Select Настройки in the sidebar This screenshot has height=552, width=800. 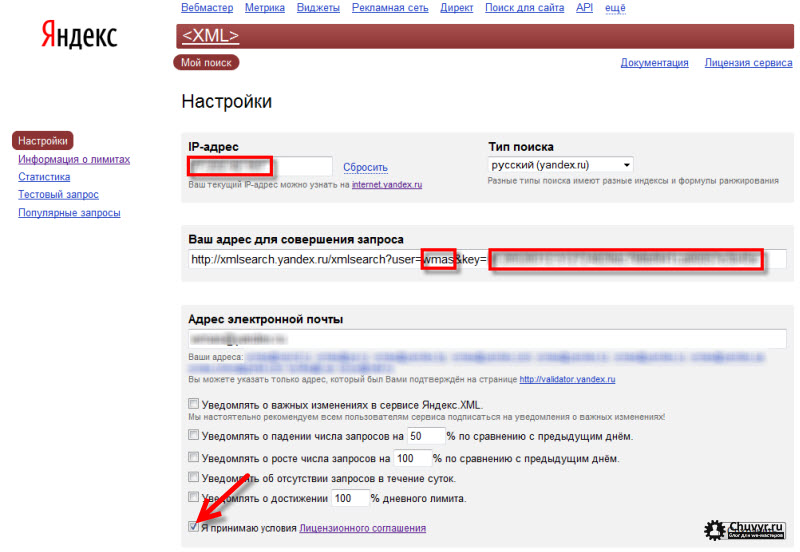43,141
